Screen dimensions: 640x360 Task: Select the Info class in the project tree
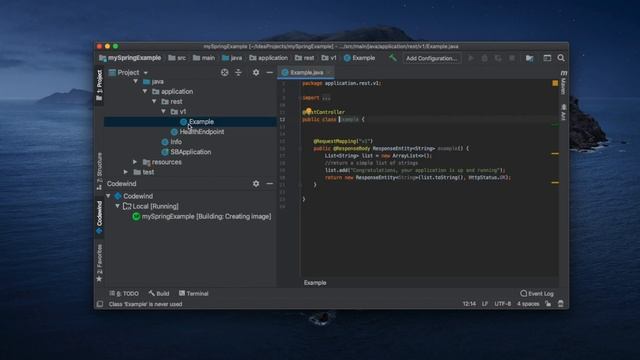pos(171,142)
